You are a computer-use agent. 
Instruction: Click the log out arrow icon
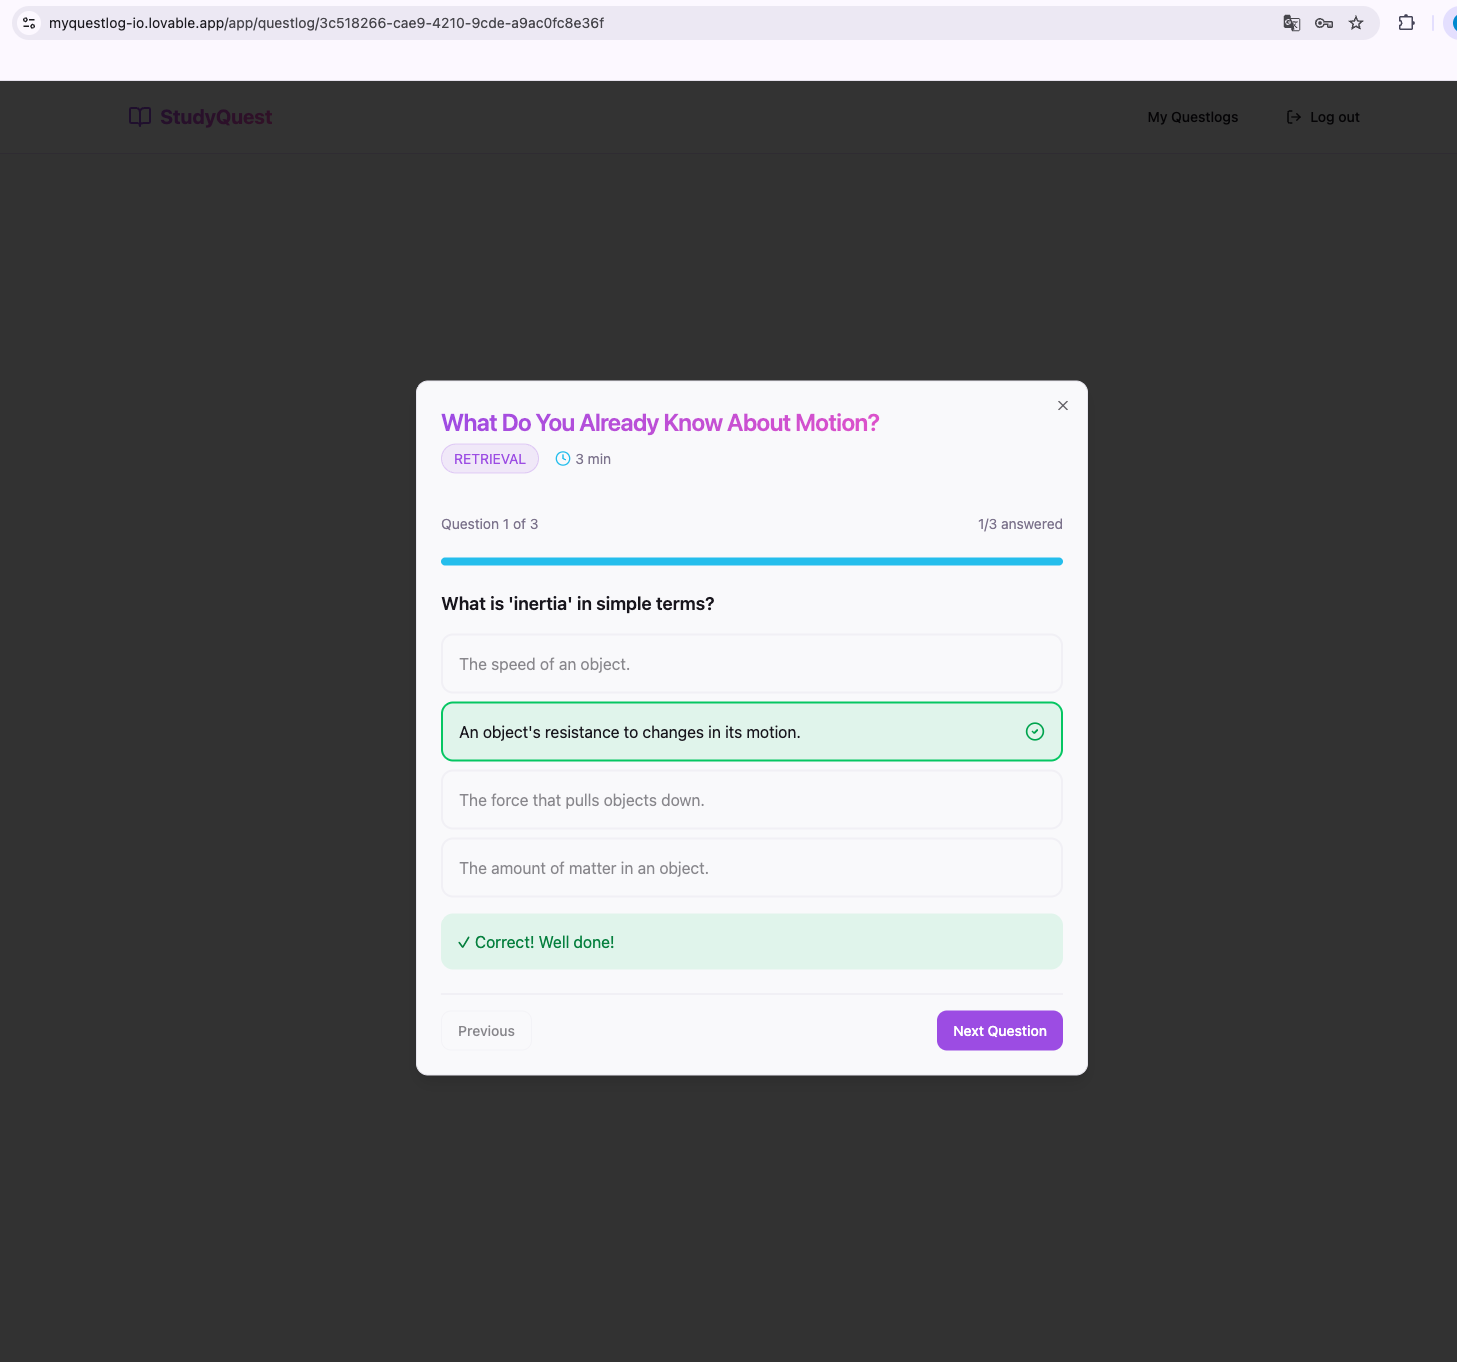click(1294, 117)
